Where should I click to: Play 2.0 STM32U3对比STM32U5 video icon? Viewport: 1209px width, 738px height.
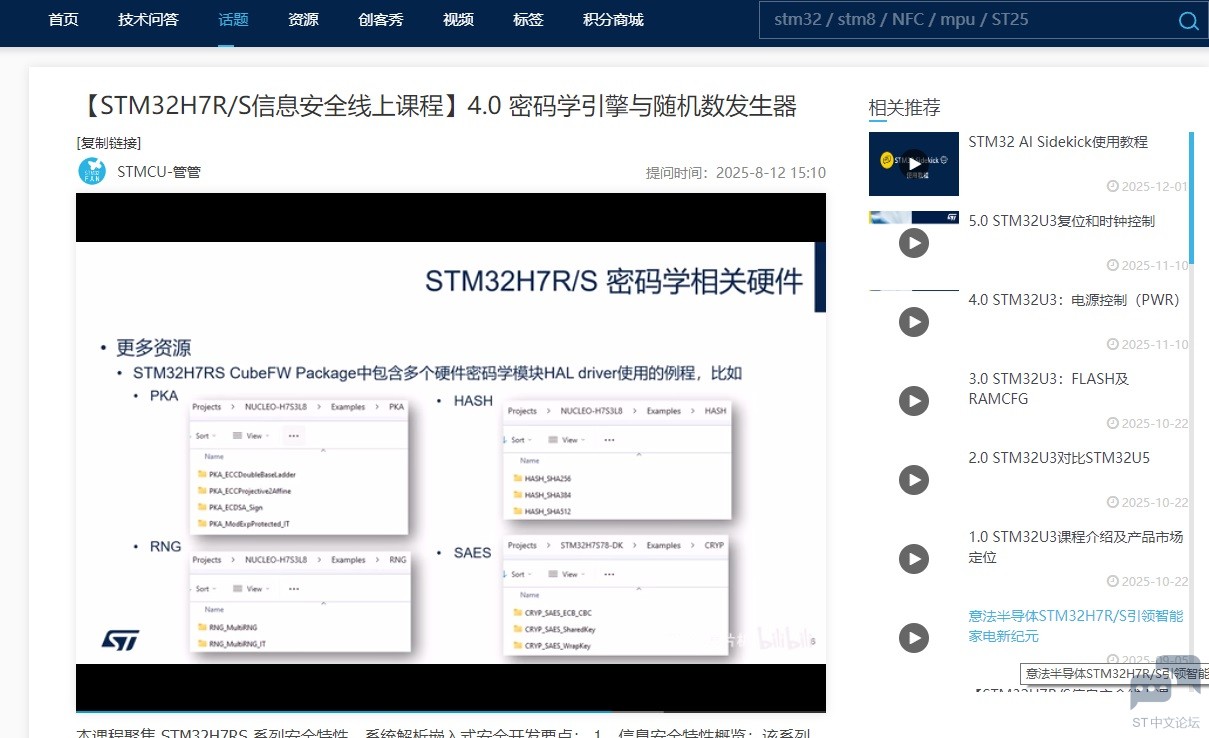(x=914, y=480)
